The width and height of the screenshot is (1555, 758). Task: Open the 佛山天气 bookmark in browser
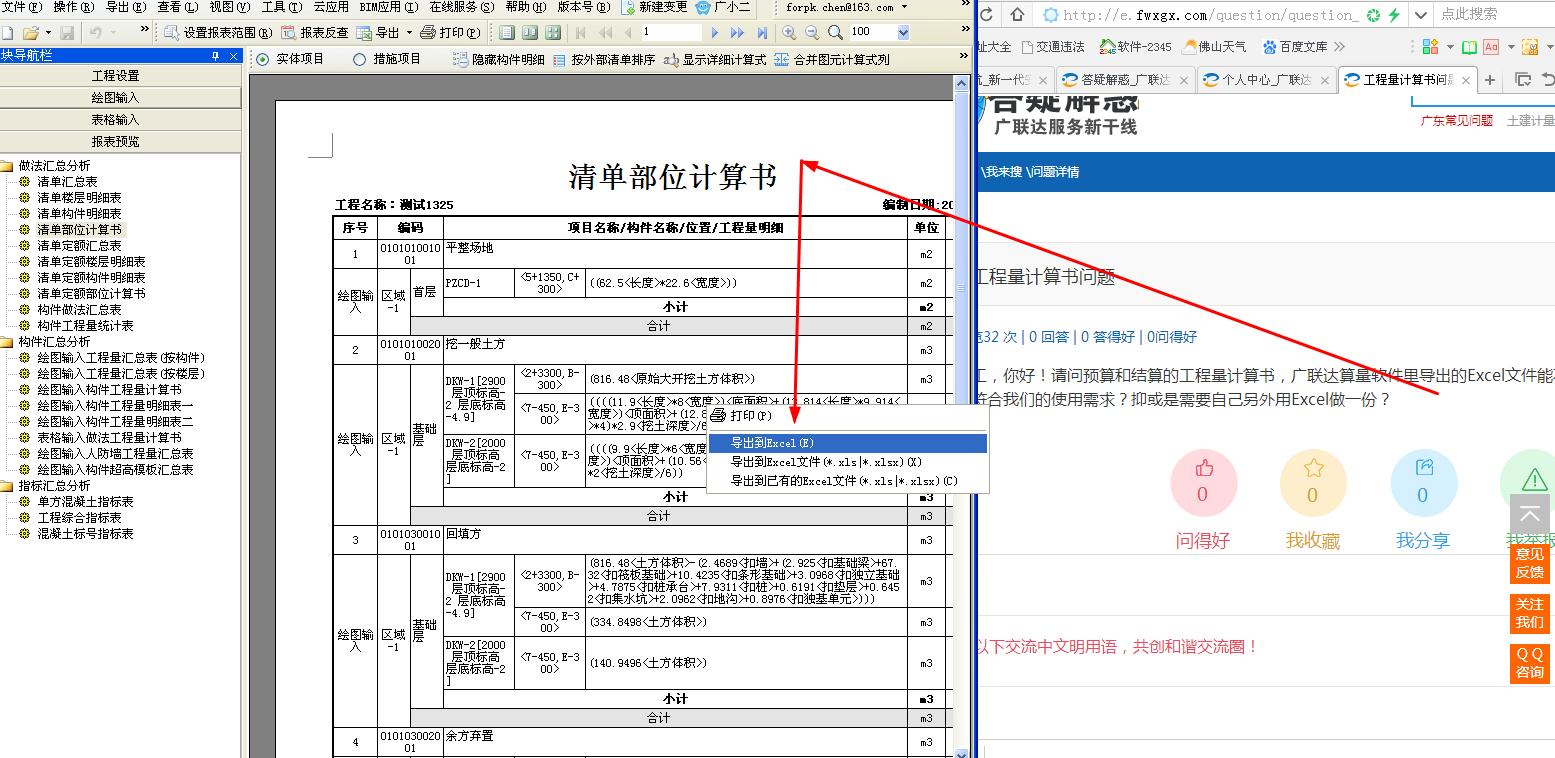click(x=1214, y=47)
